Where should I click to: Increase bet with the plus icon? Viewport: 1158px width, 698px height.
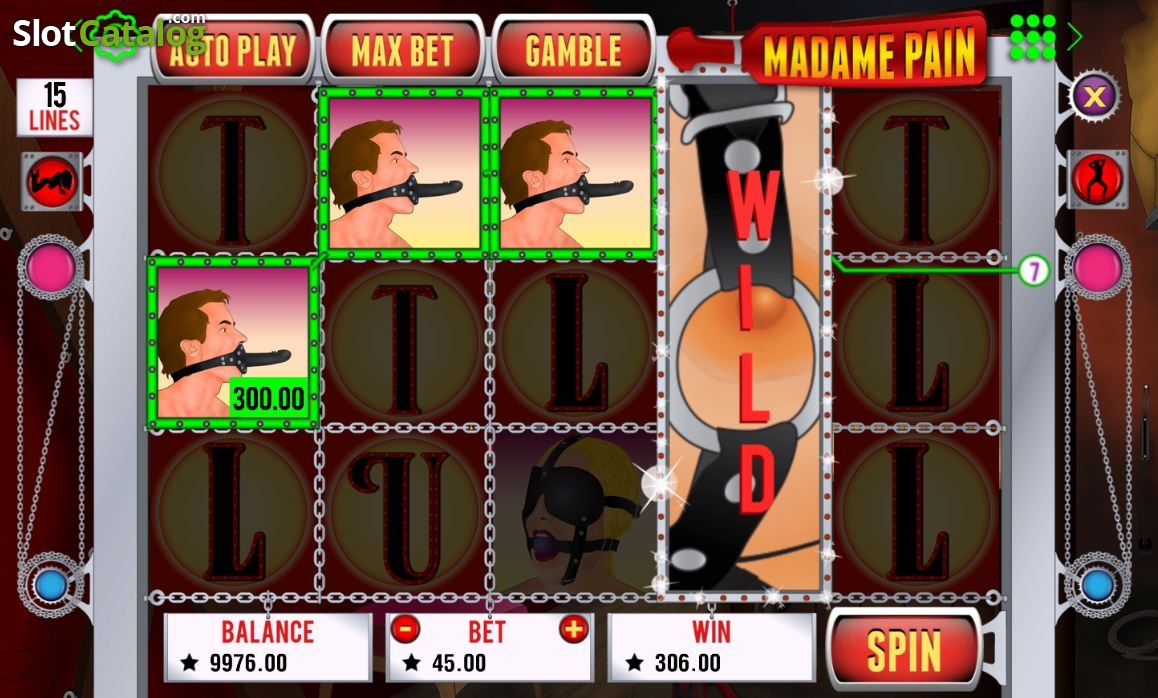(573, 629)
